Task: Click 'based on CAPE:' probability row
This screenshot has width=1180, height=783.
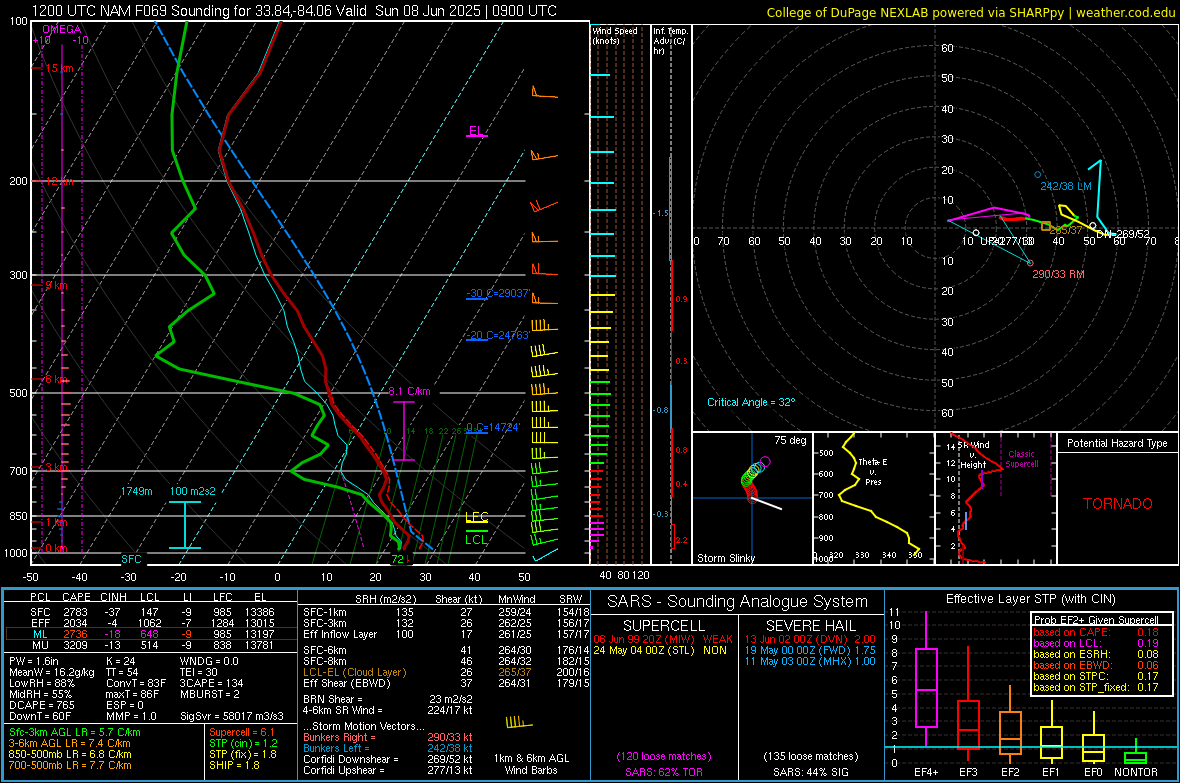Action: (1096, 632)
